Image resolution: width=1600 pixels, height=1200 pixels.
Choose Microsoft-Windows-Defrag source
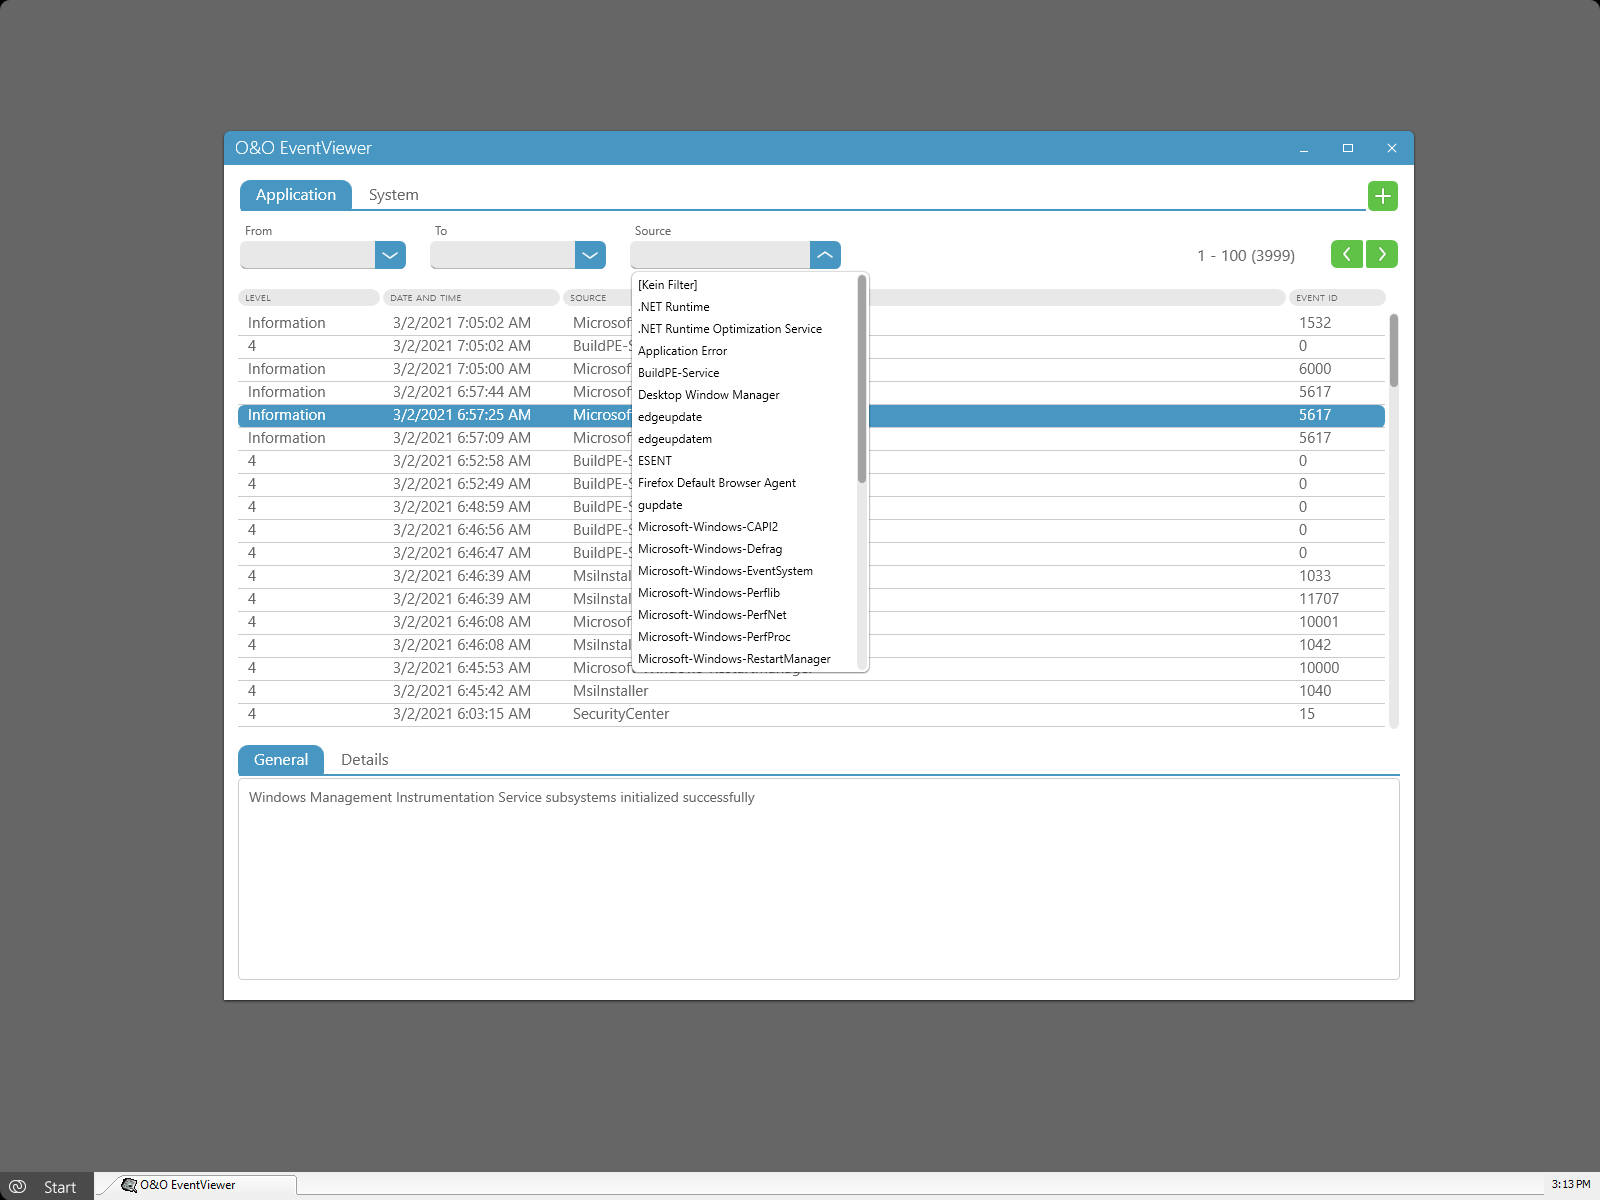[745, 549]
